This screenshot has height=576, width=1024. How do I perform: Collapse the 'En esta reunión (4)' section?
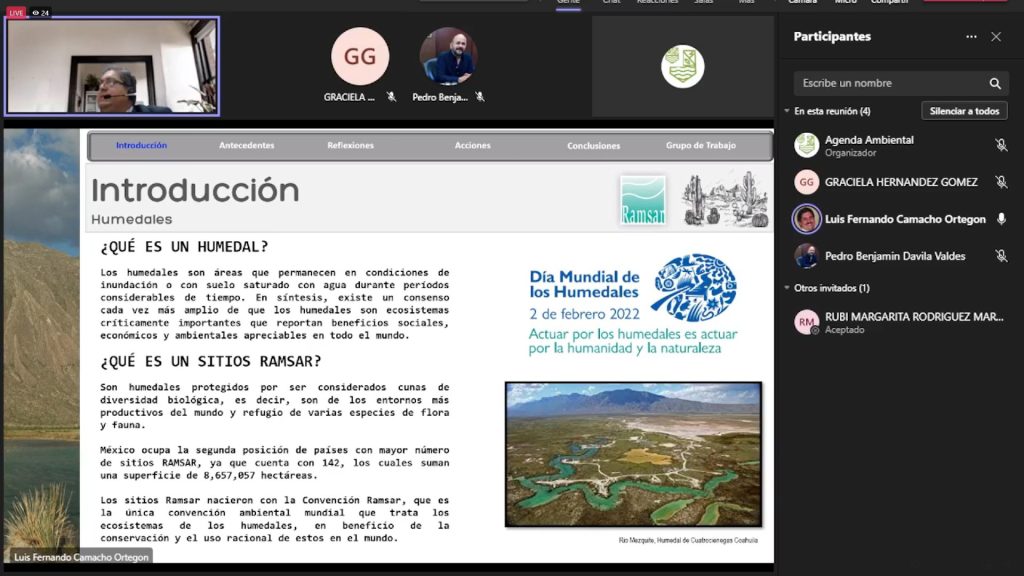(x=787, y=111)
